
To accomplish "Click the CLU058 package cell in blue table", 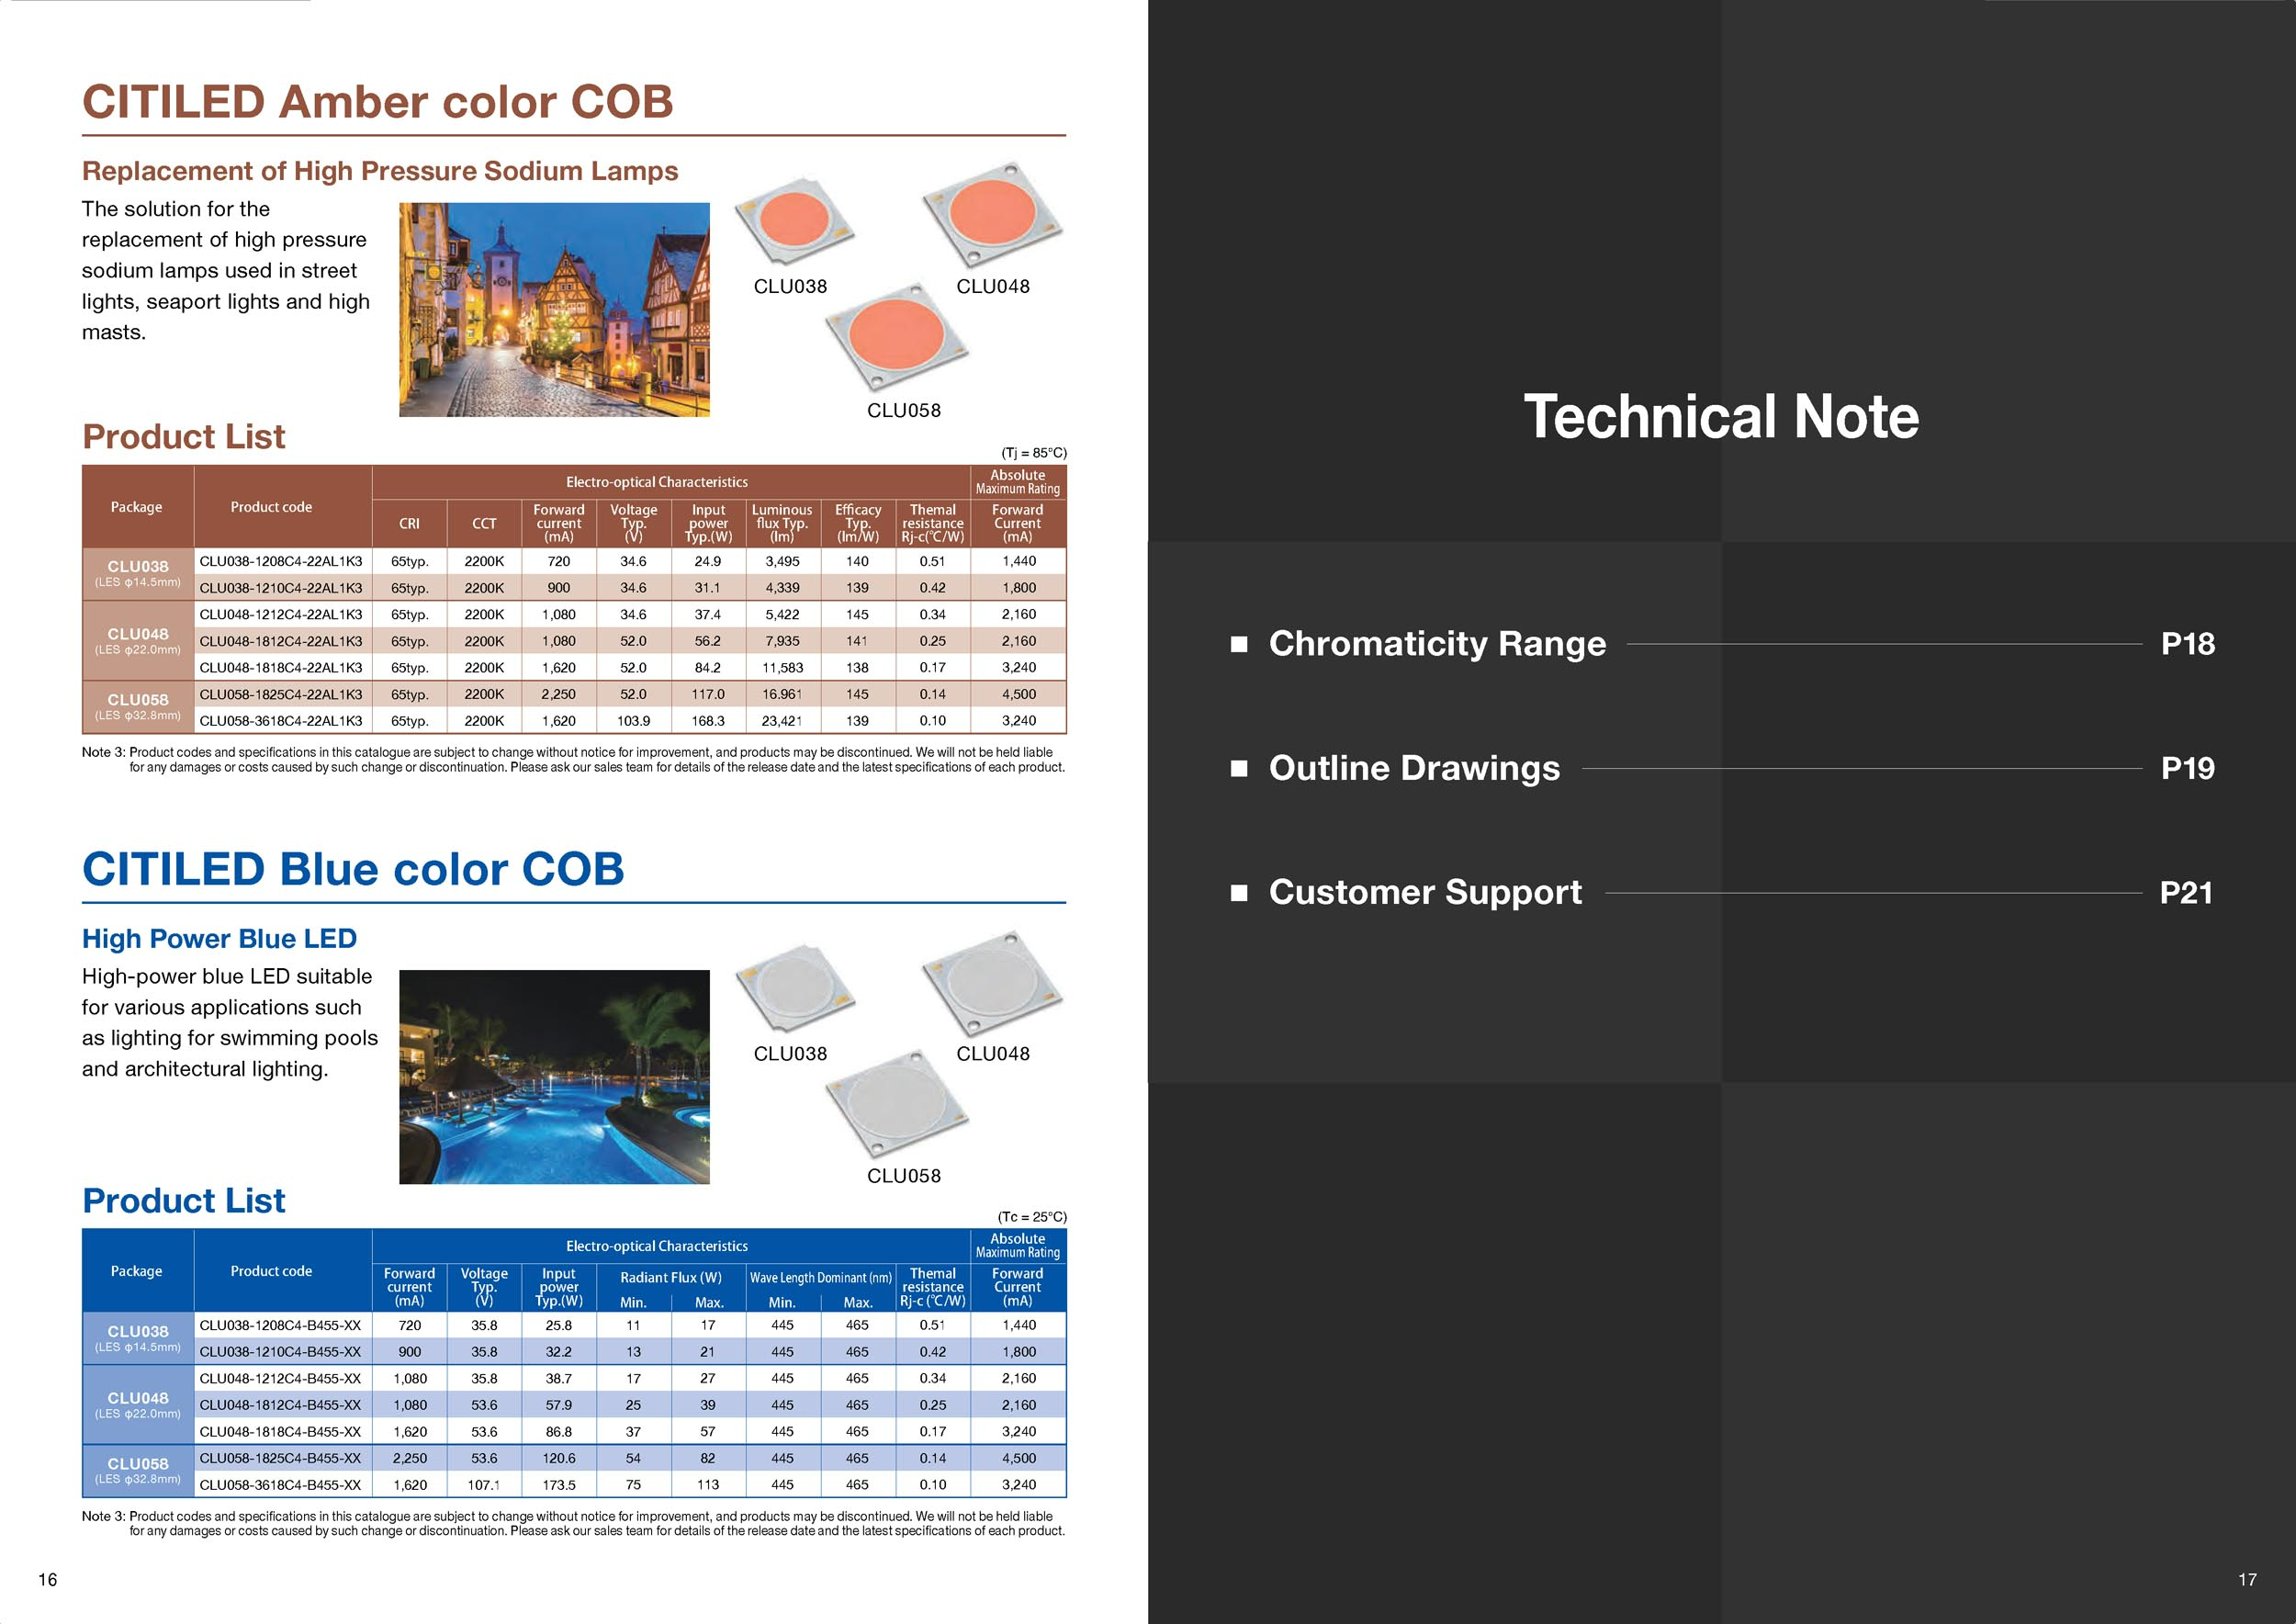I will pos(138,1471).
